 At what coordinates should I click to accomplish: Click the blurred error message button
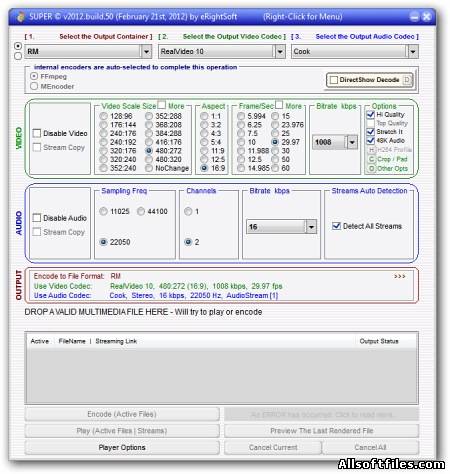tap(322, 414)
